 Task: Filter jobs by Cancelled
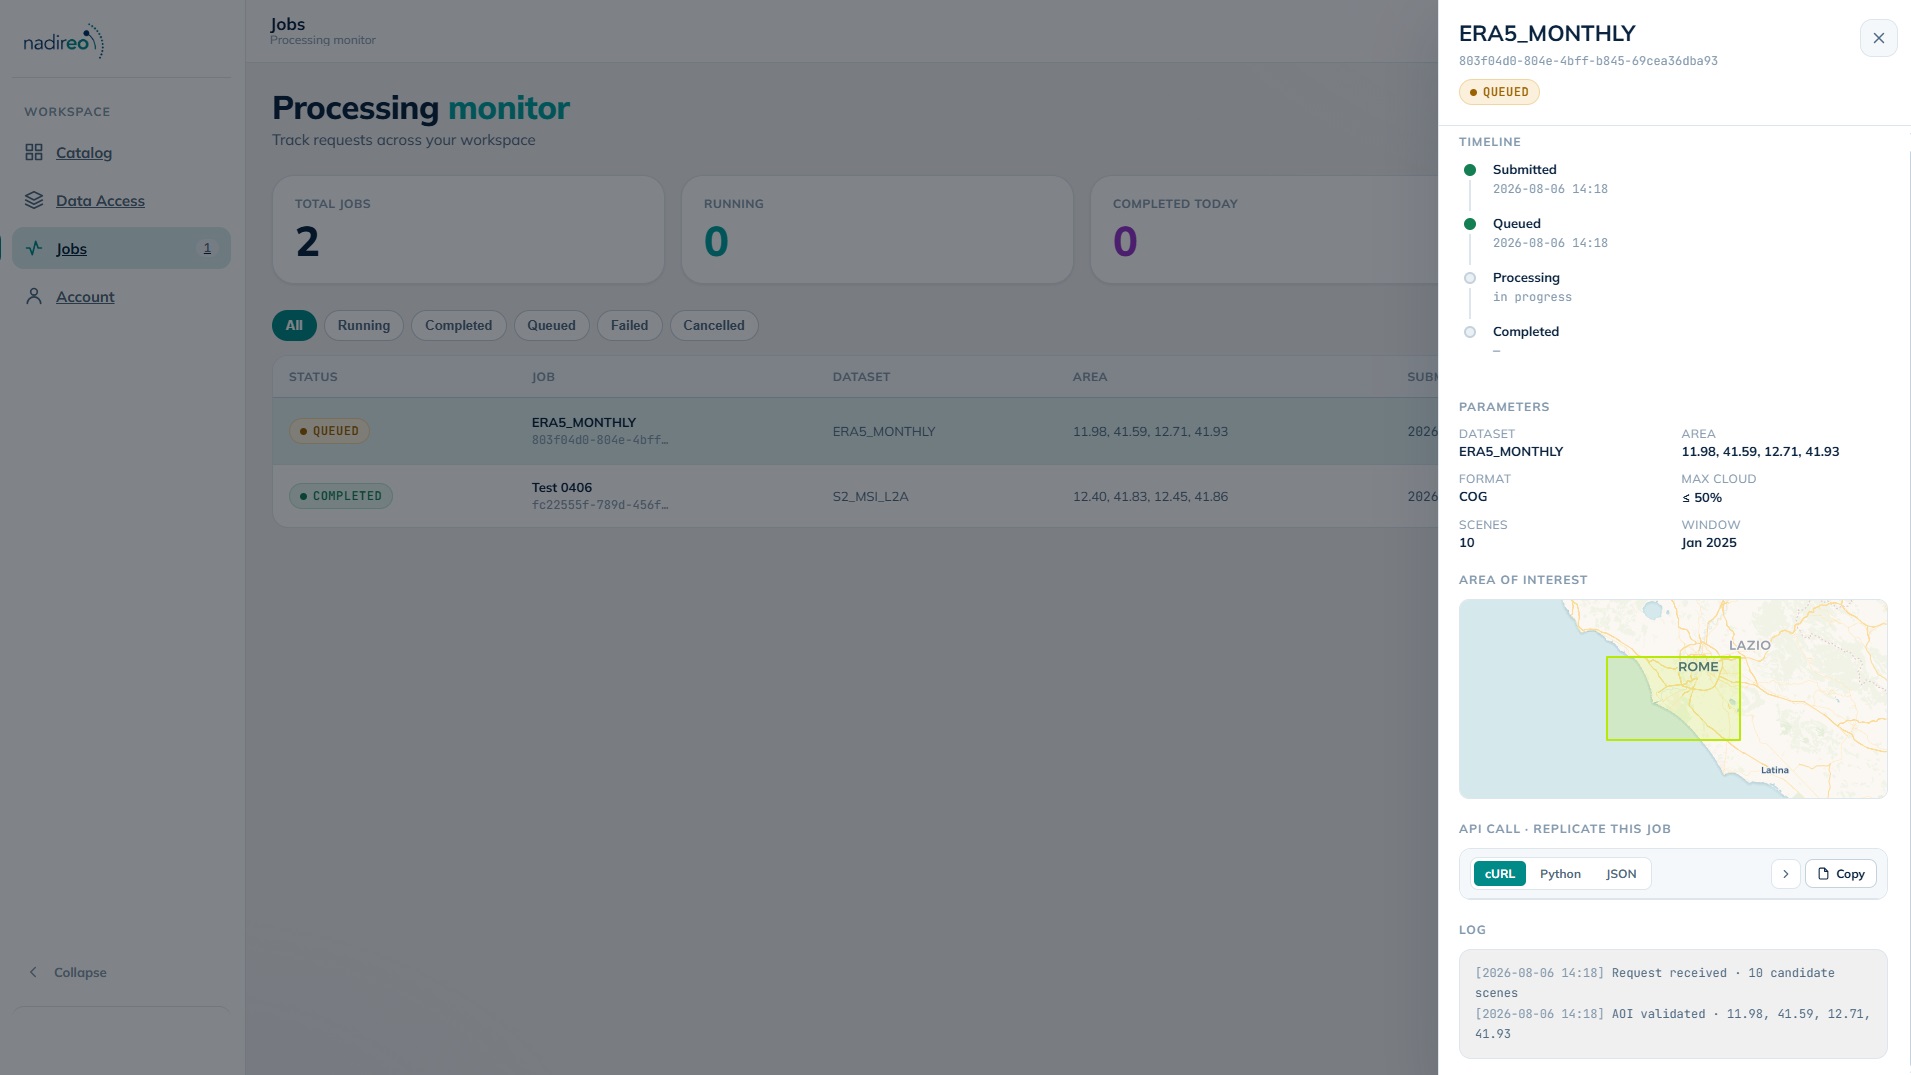[x=714, y=325]
